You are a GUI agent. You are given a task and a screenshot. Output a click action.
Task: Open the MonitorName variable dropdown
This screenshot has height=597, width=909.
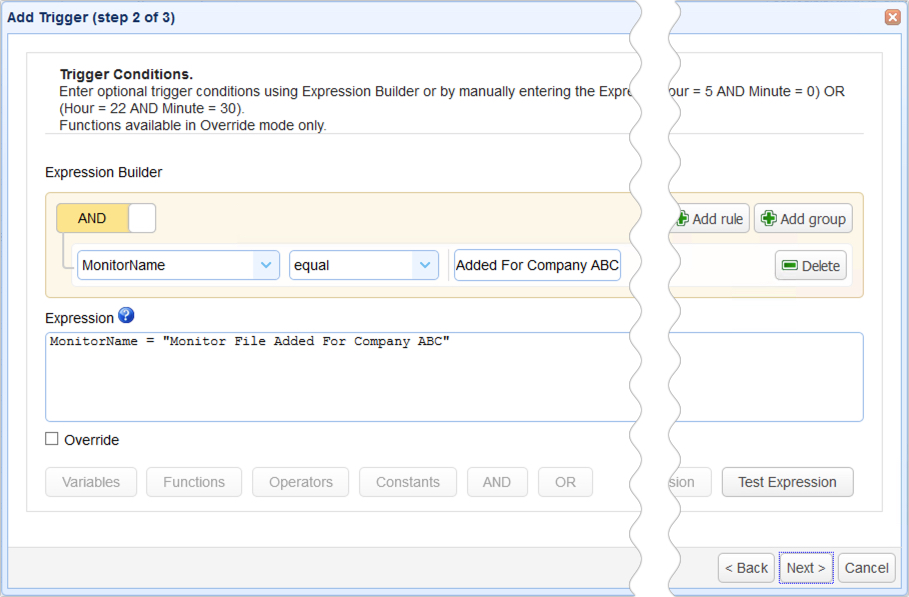pyautogui.click(x=177, y=264)
